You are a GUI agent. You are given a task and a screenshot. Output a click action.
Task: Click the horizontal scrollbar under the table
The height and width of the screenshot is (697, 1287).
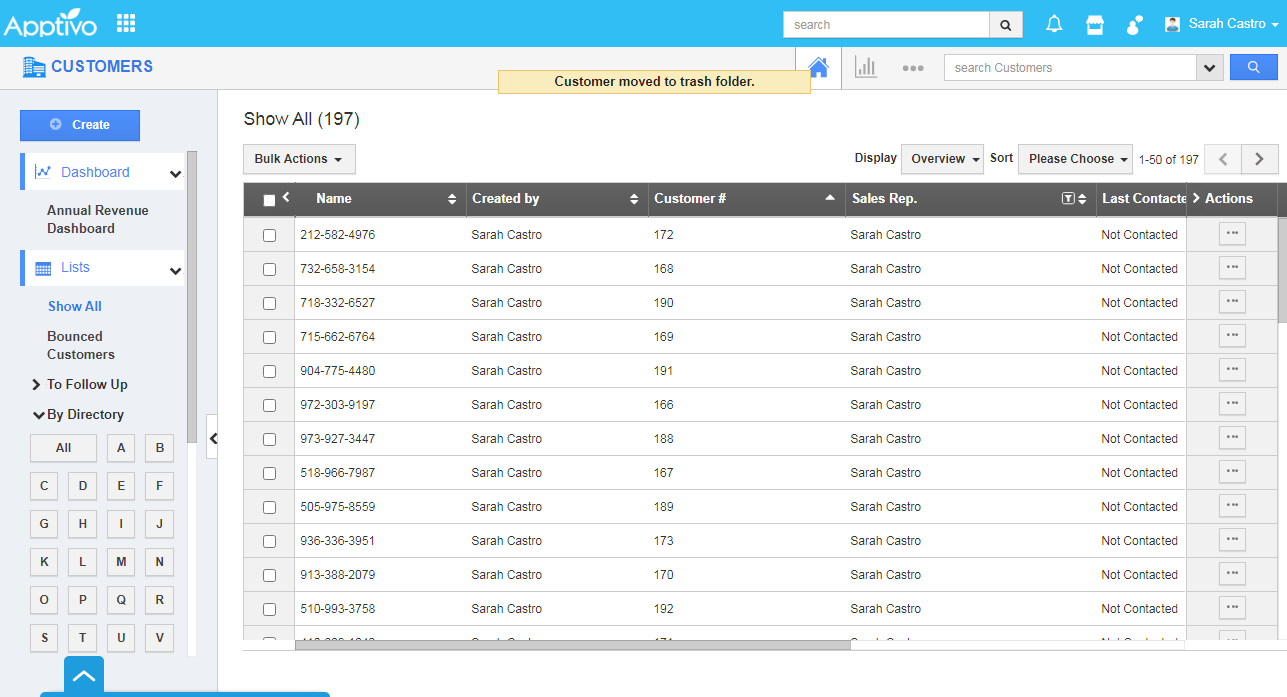click(572, 645)
